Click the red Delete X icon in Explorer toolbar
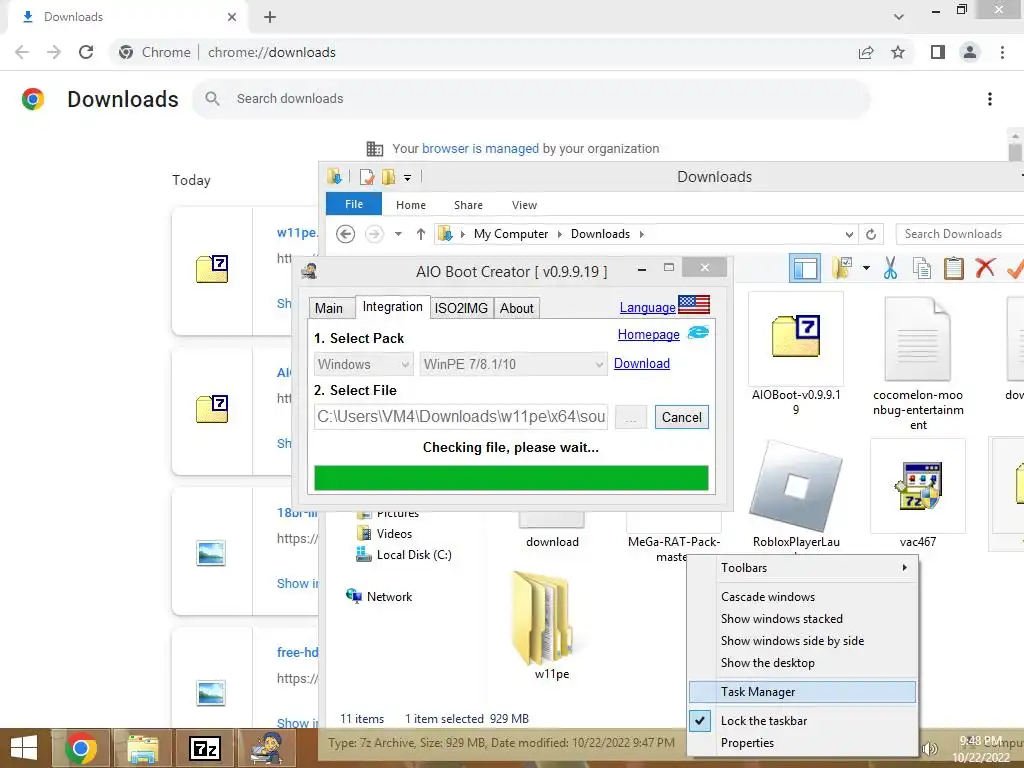 [985, 267]
